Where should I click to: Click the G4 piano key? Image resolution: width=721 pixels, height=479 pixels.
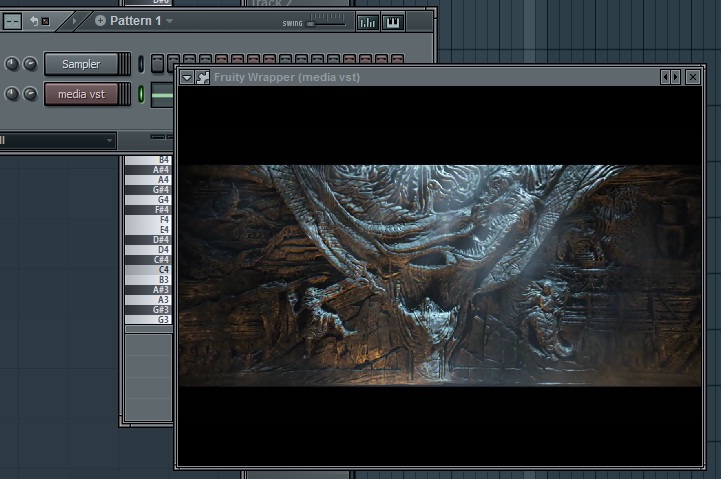click(148, 200)
